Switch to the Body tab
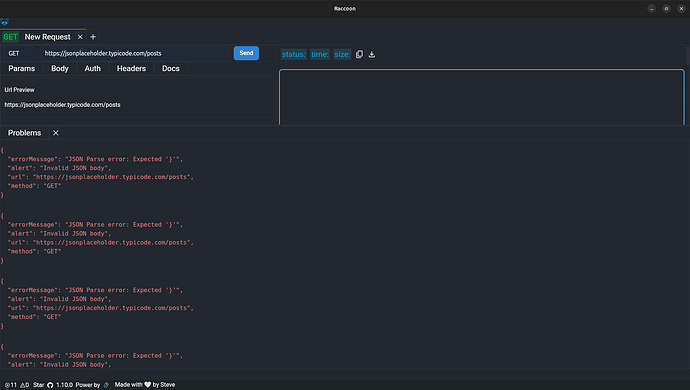Screen dimensions: 690x390 click(x=60, y=69)
